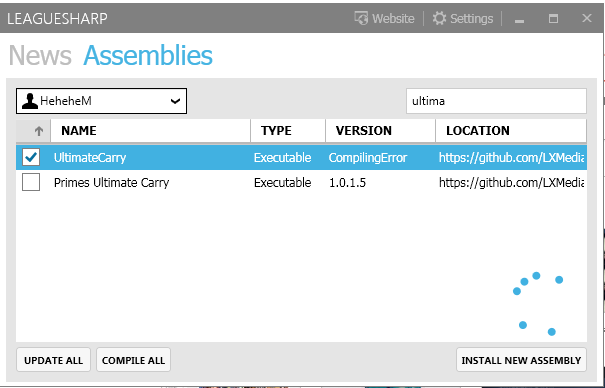
Task: Uncheck the UltimateCarry assembly checkbox
Action: point(31,157)
